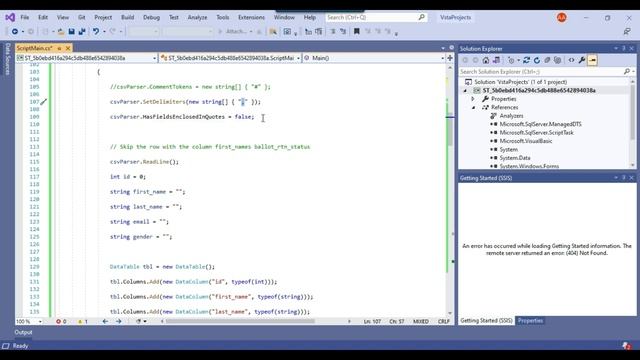Click the Find in Files toolbar icon
Image resolution: width=640 pixels, height=360 pixels.
point(273,31)
